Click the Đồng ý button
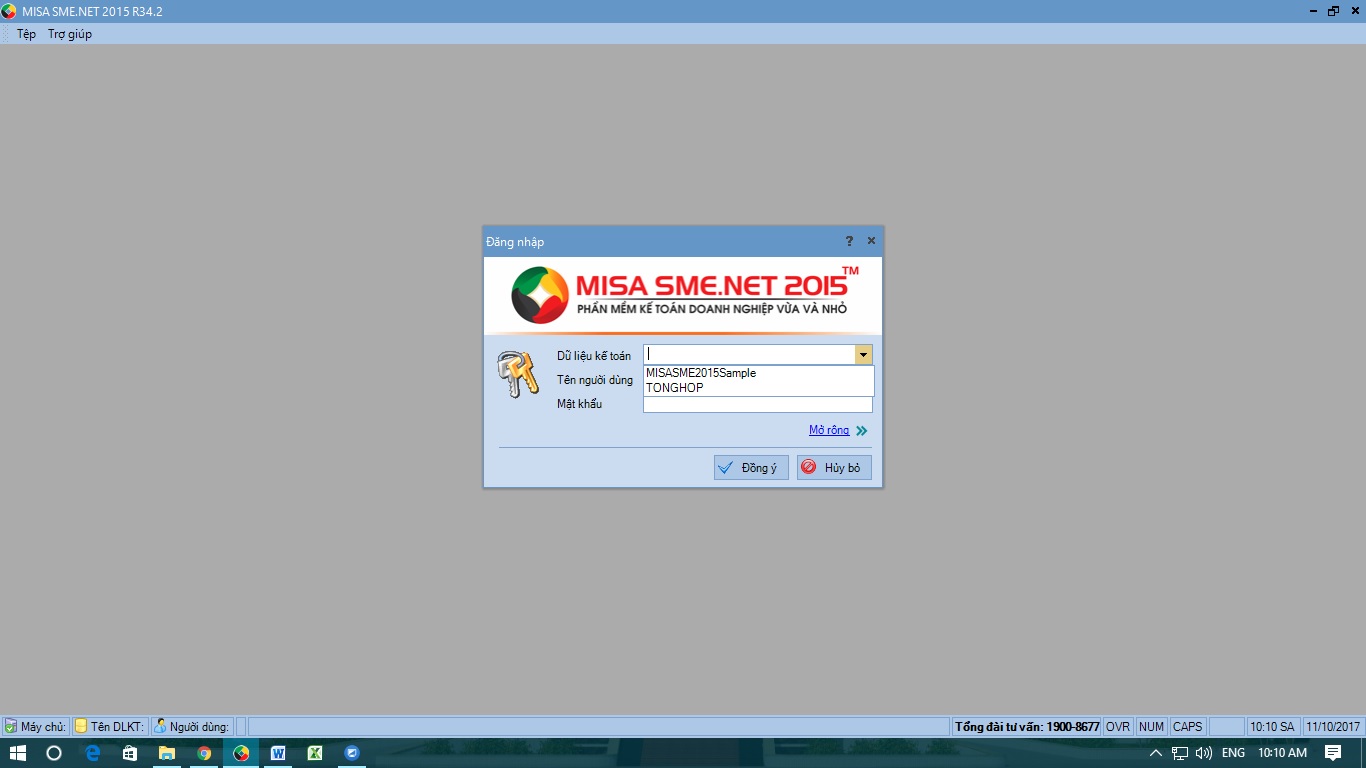Screen dimensions: 1366x768 pyautogui.click(x=751, y=468)
